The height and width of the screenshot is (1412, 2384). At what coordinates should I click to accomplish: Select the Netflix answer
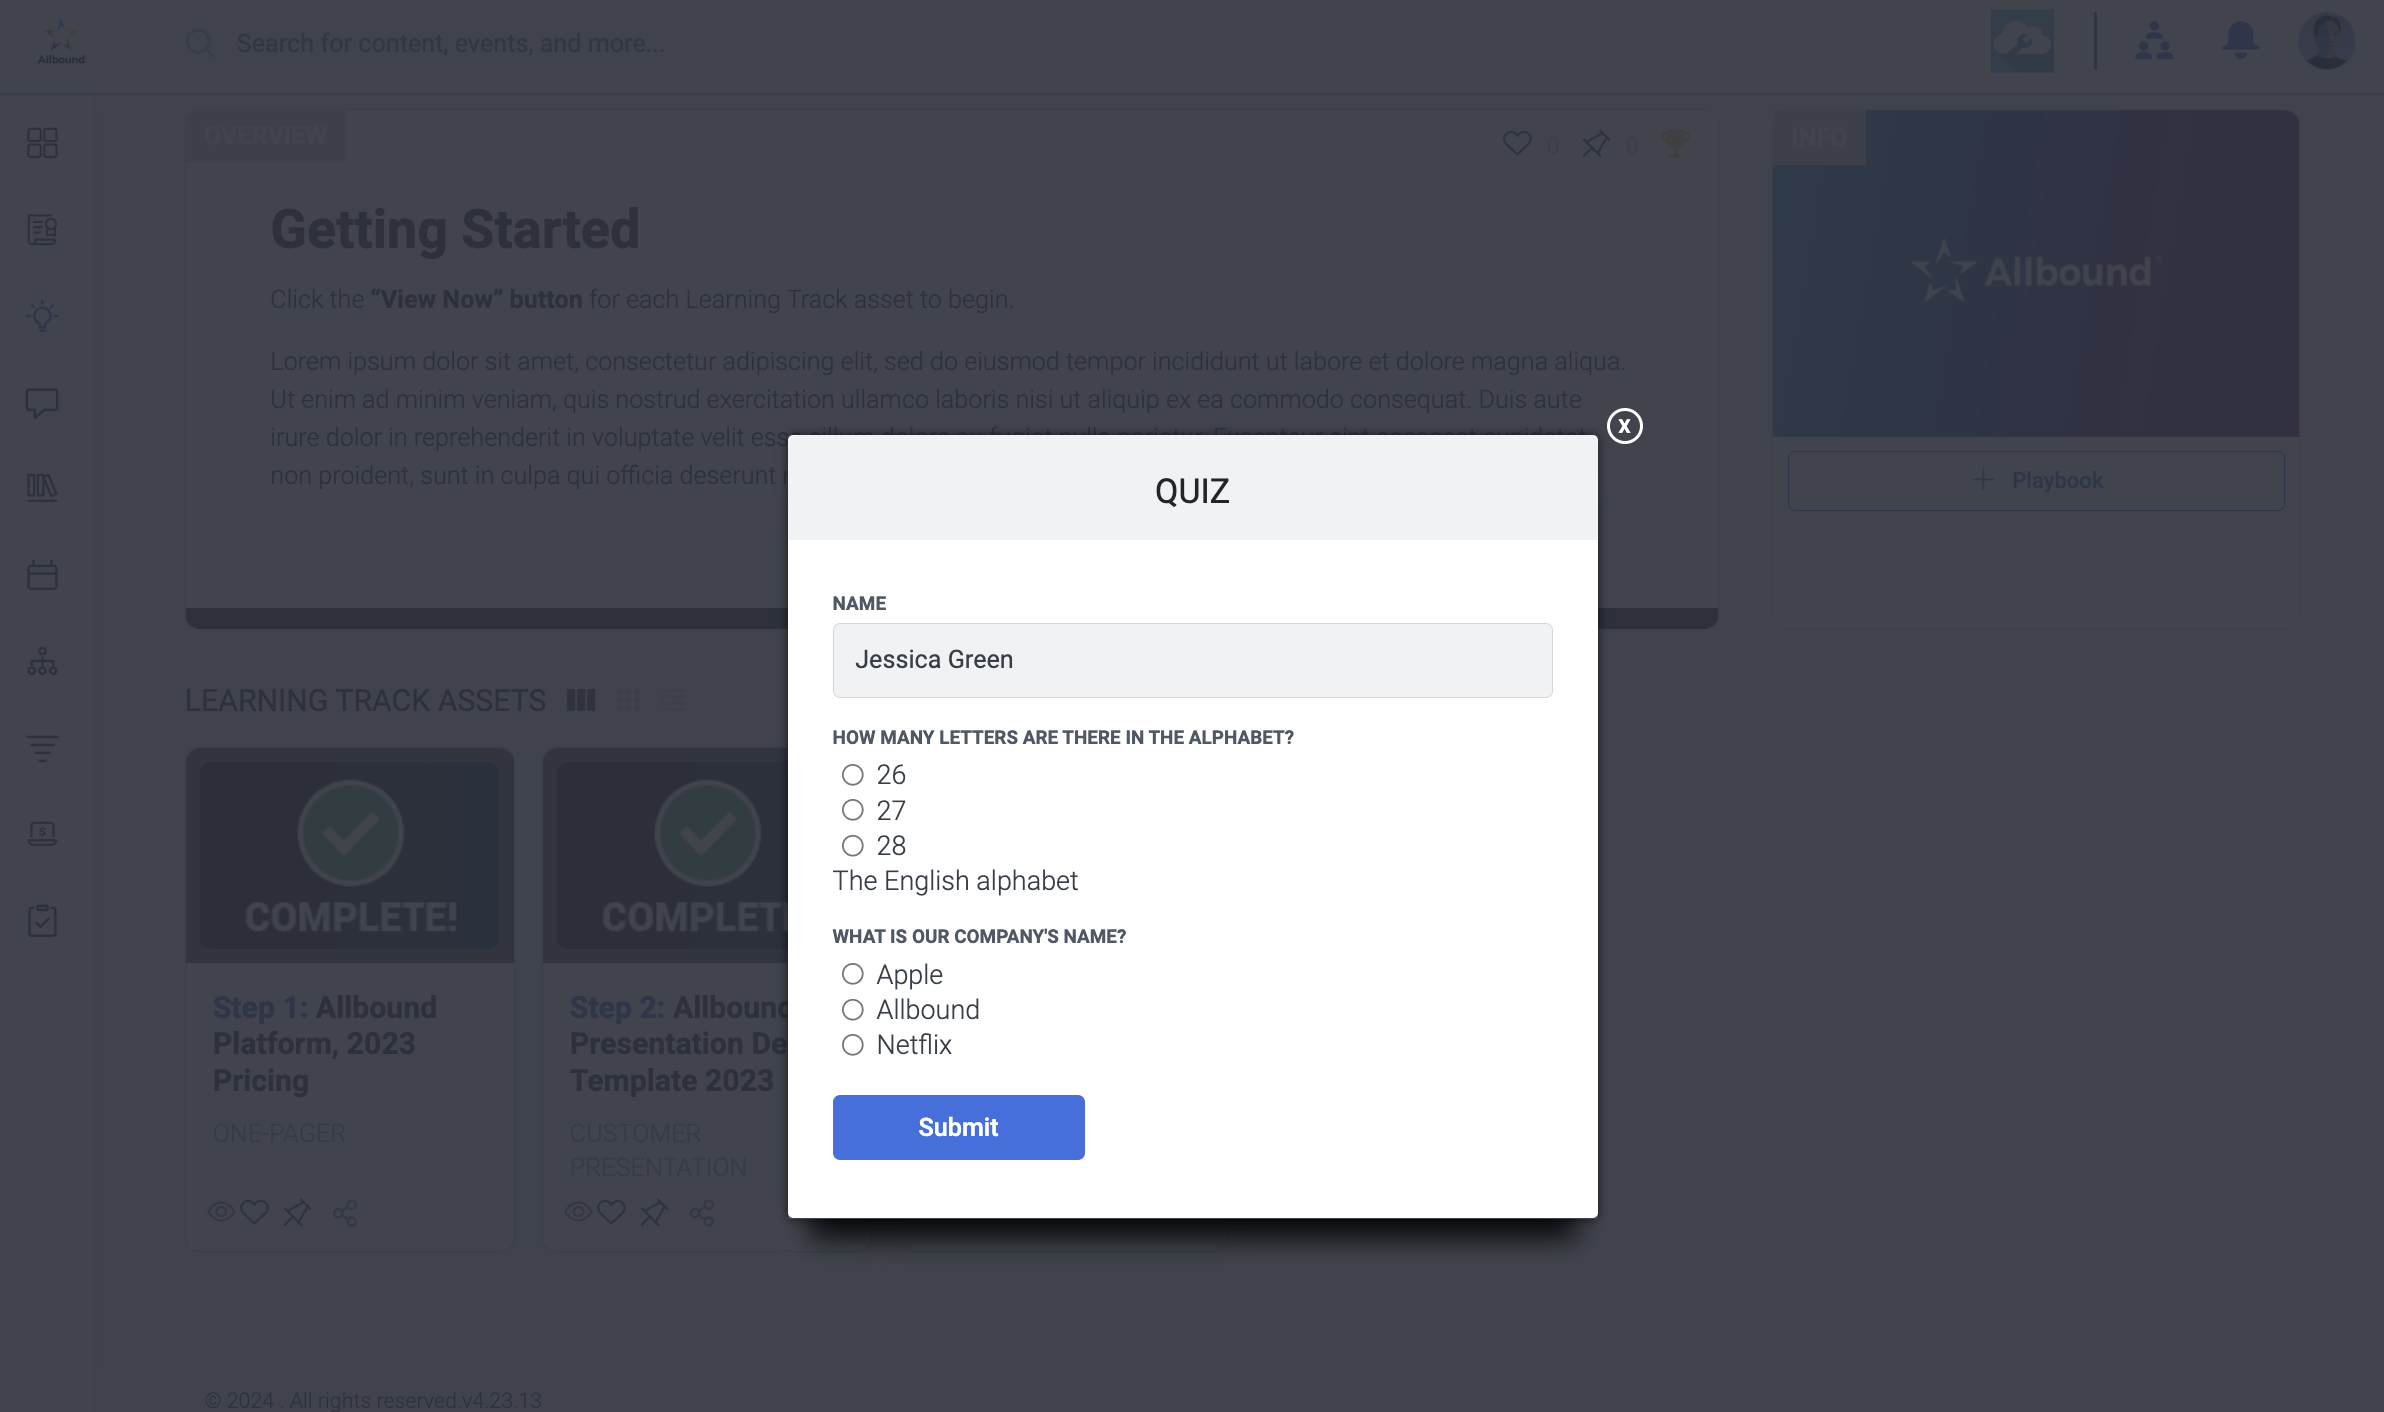coord(852,1045)
